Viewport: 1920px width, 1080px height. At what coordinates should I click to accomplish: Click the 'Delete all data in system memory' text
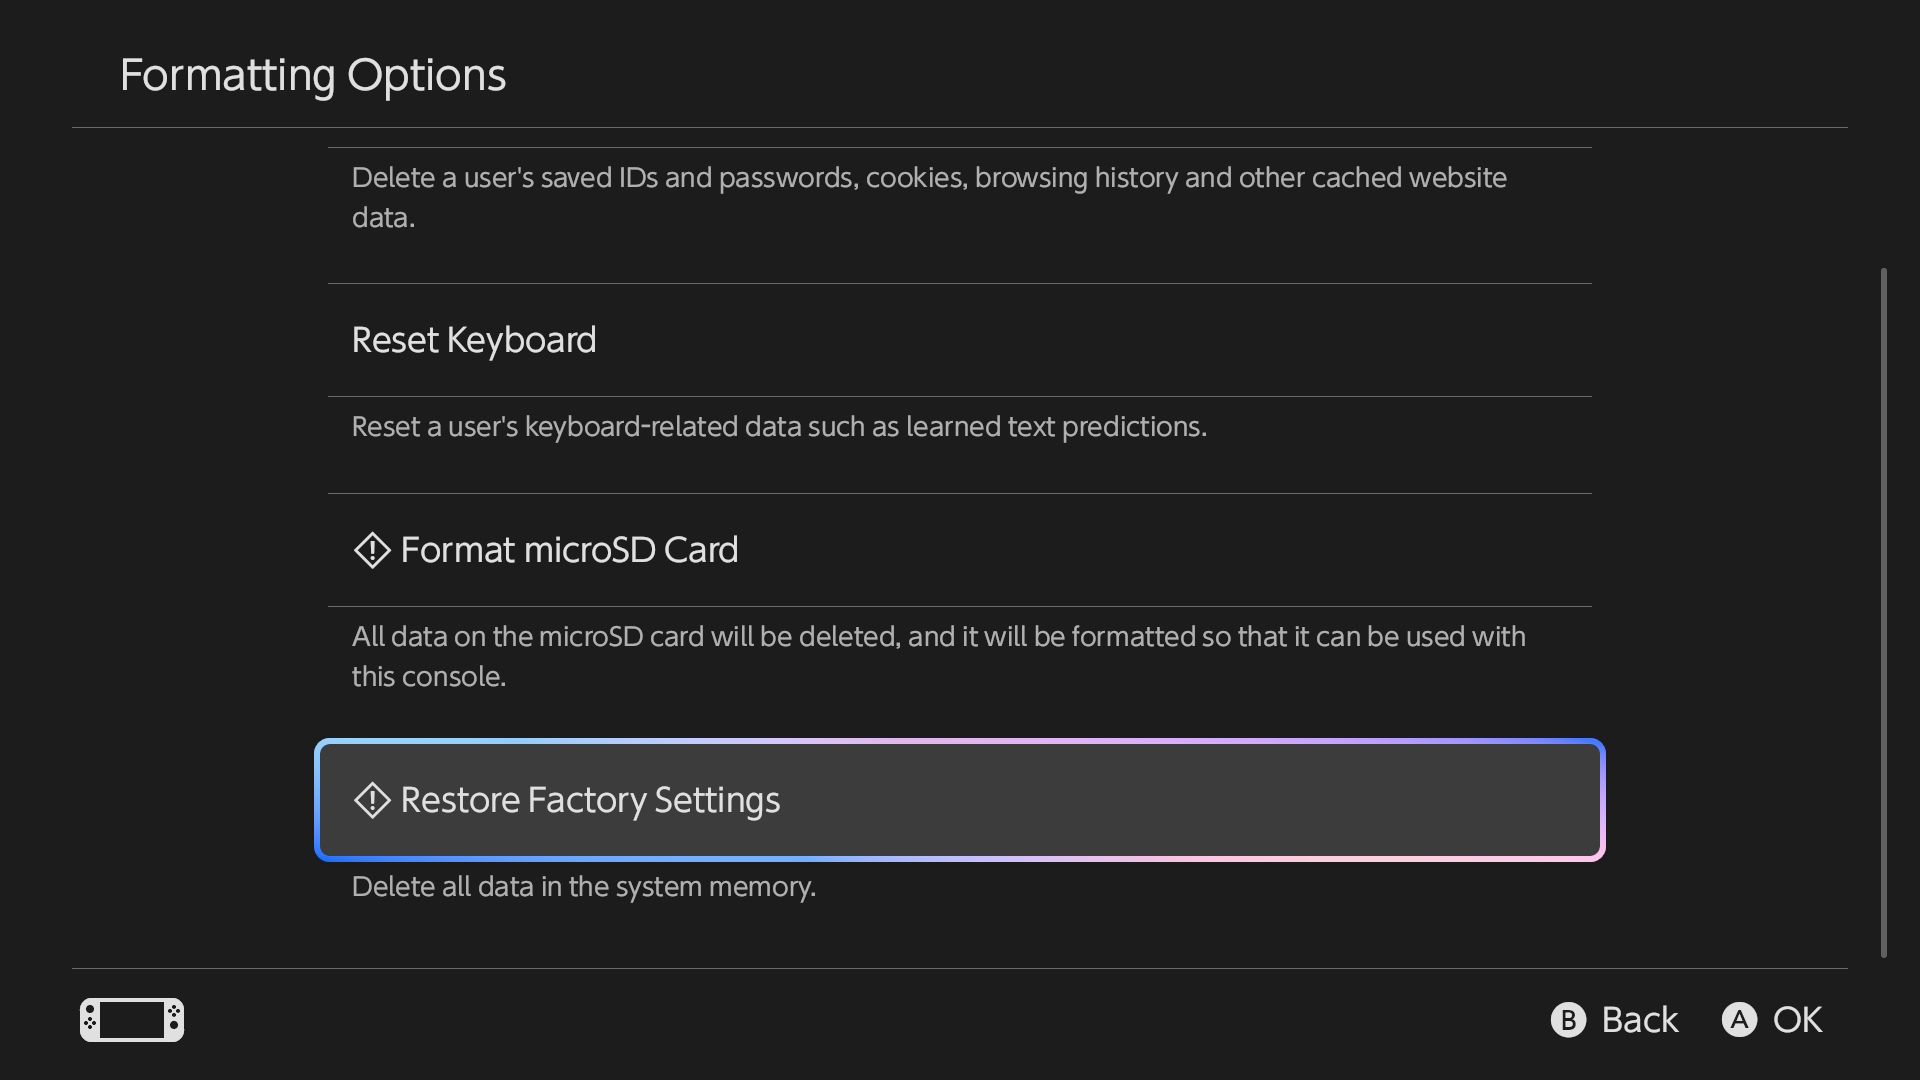(x=584, y=887)
